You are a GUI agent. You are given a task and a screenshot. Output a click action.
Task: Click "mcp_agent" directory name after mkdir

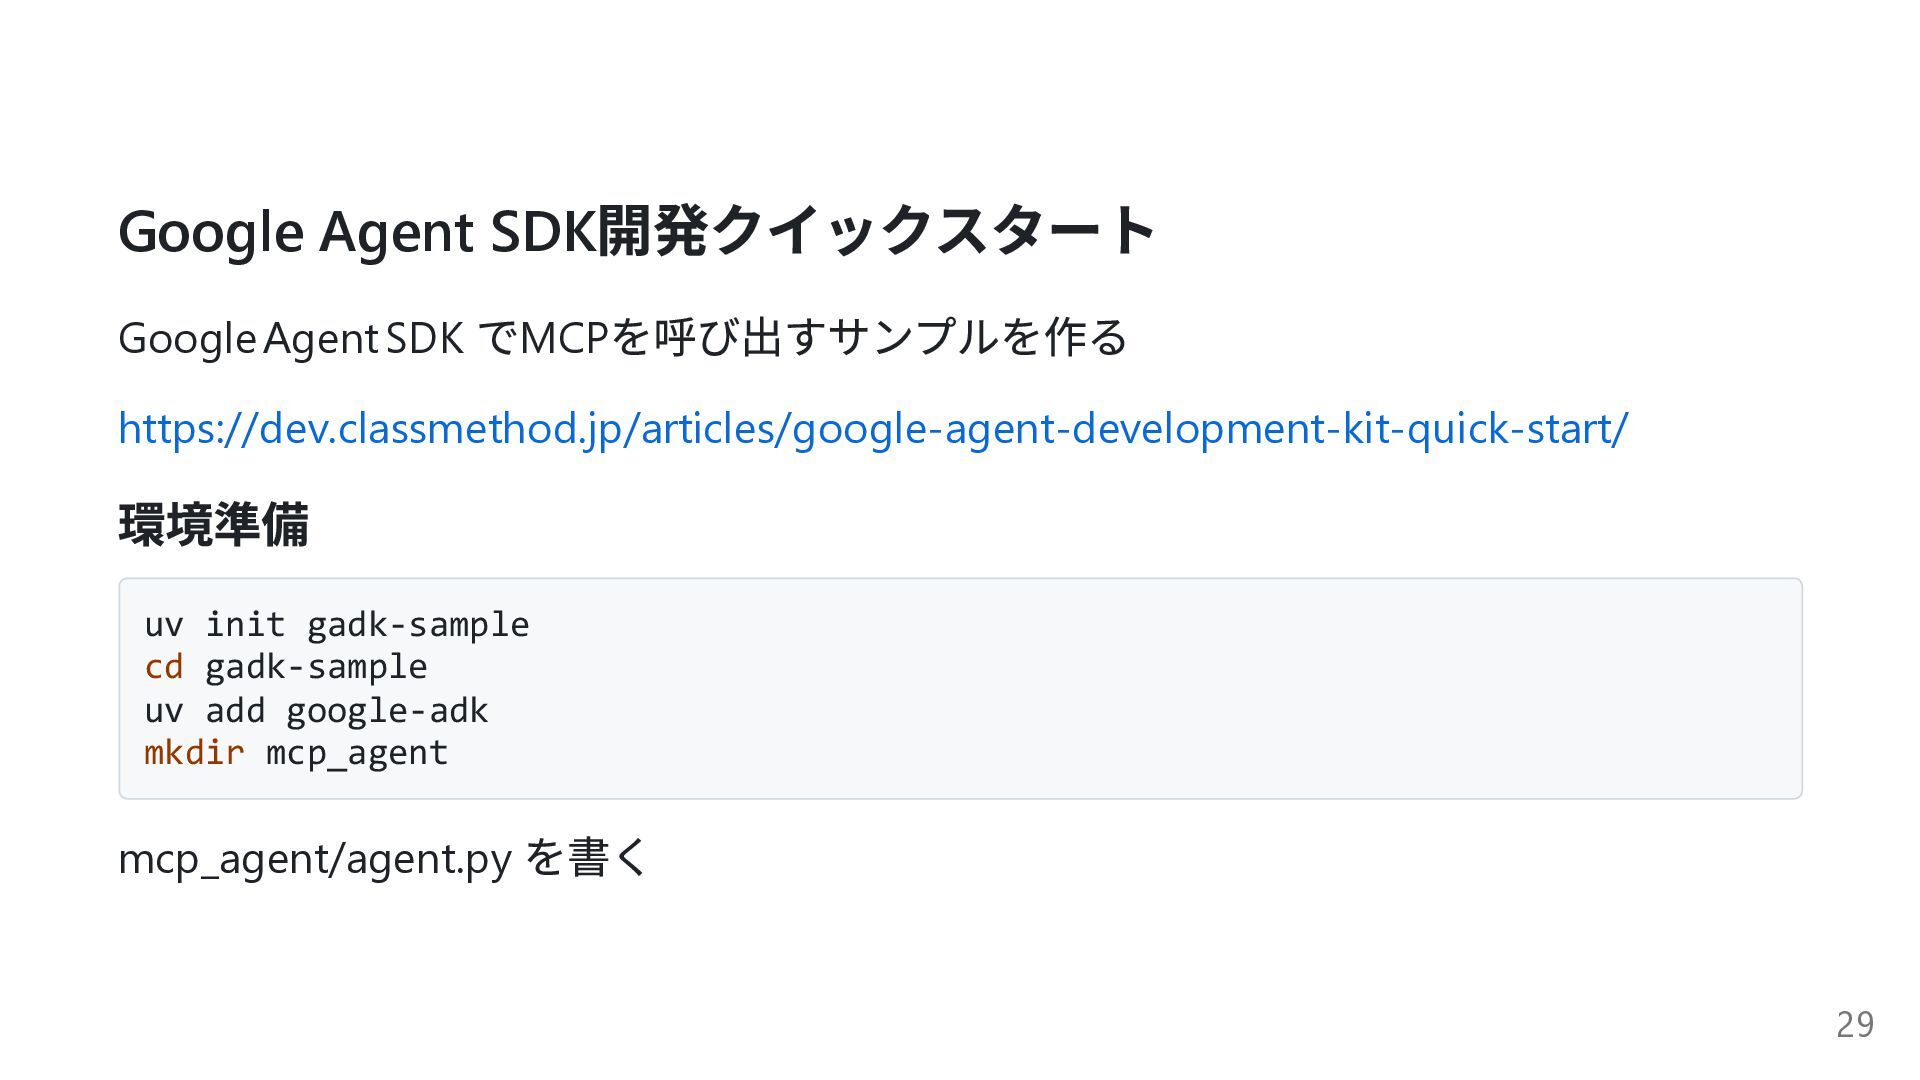(357, 753)
